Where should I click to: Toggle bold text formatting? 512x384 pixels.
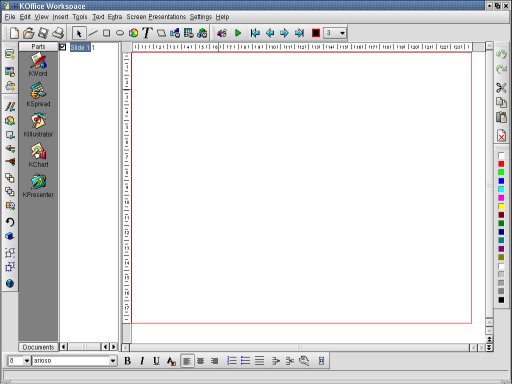point(127,361)
